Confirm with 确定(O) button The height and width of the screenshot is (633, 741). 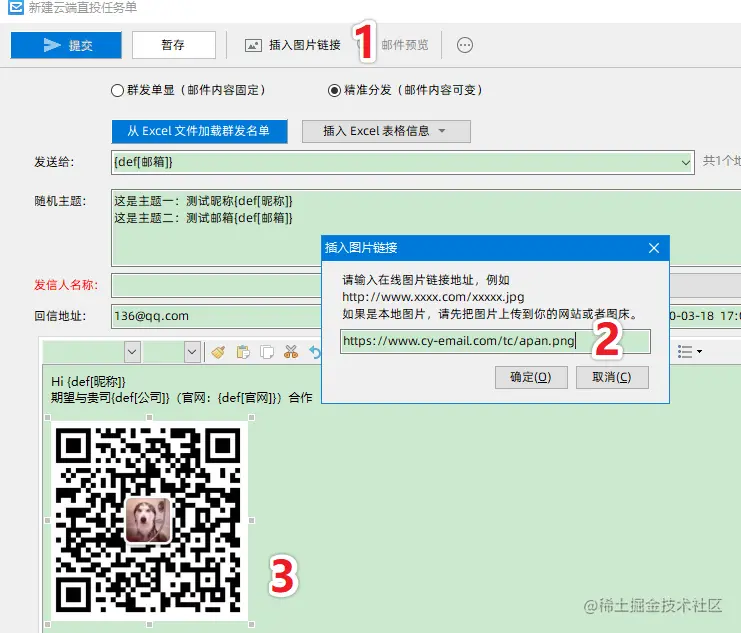(531, 377)
